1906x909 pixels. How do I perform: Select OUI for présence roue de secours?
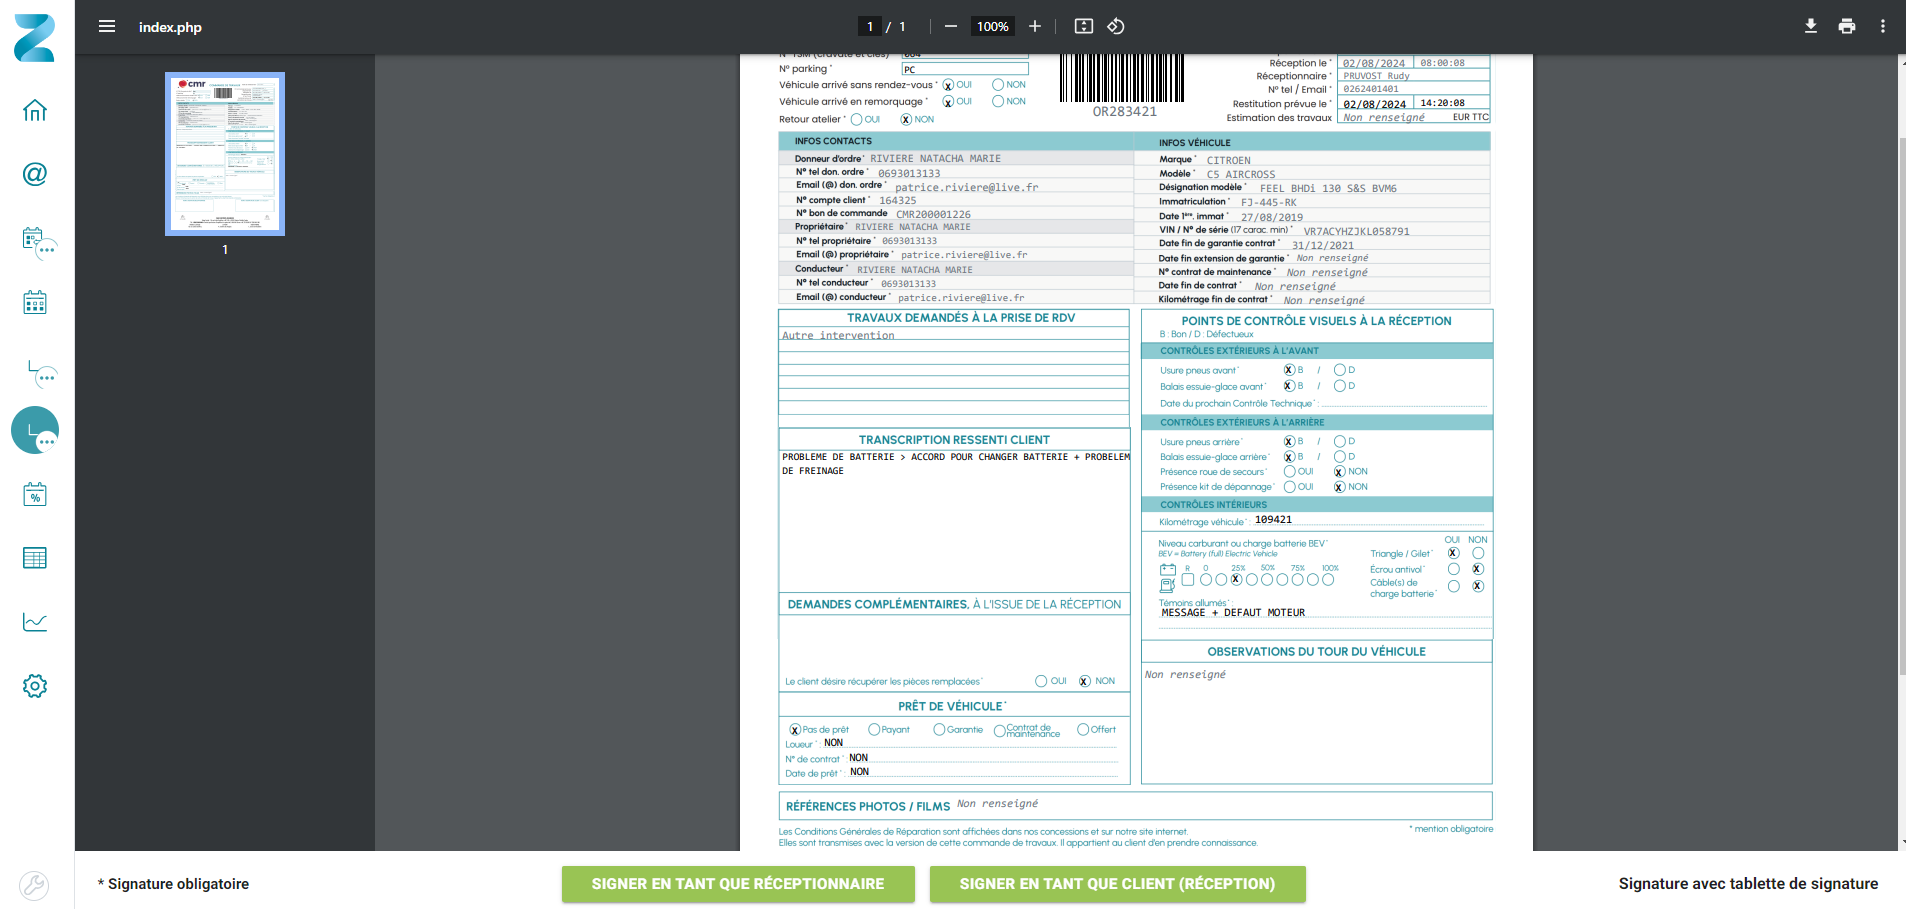1290,471
